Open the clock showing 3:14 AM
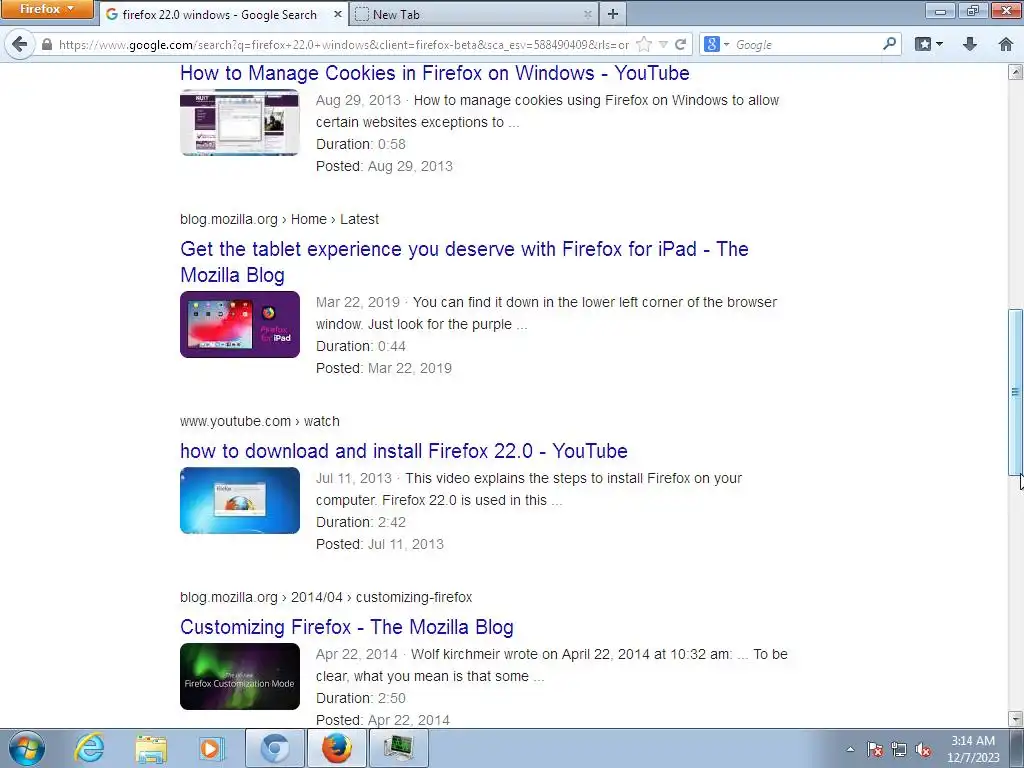 pyautogui.click(x=973, y=749)
